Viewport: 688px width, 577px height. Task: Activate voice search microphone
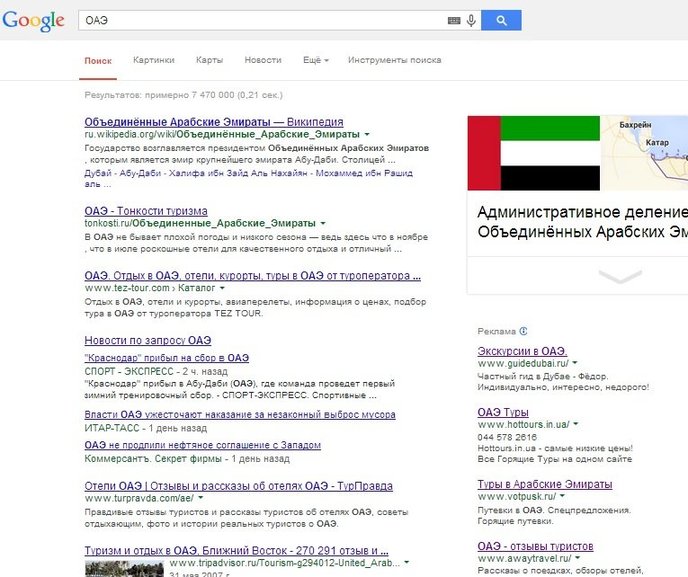(471, 21)
